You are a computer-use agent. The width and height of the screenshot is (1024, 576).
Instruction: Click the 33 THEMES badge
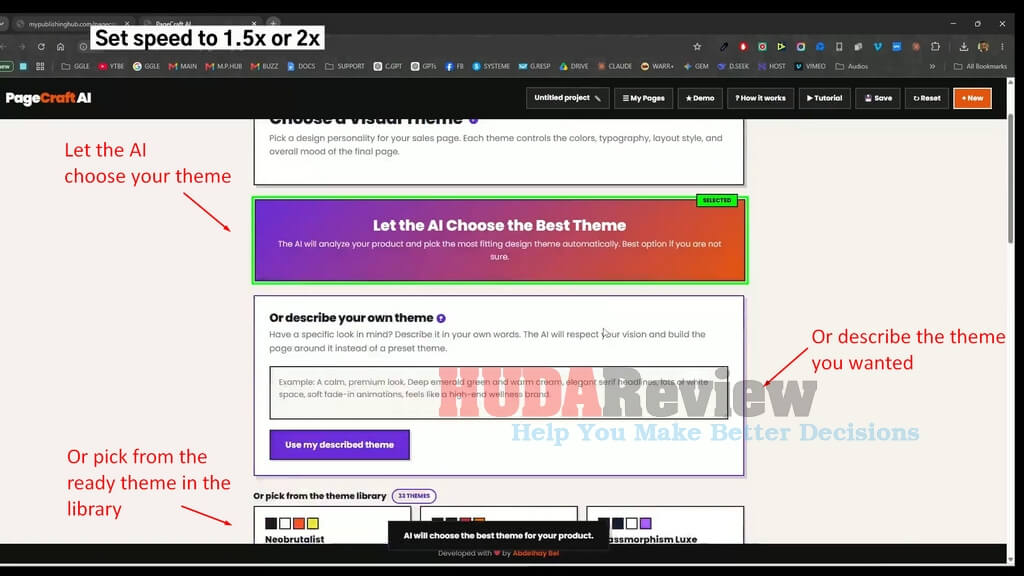[x=414, y=496]
